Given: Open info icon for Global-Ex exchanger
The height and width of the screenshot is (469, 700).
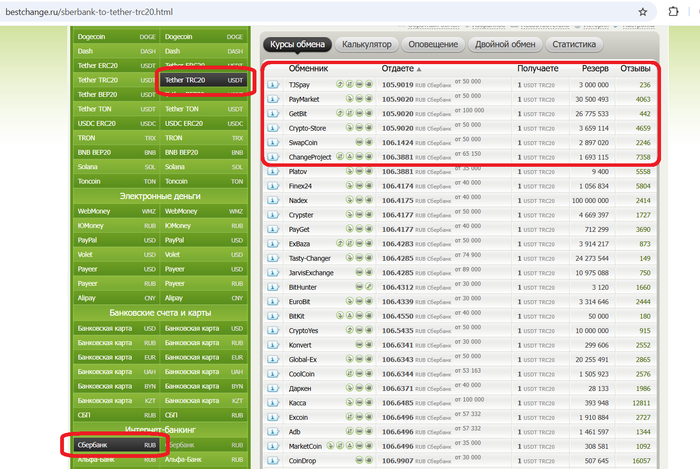Looking at the screenshot, I should point(273,360).
